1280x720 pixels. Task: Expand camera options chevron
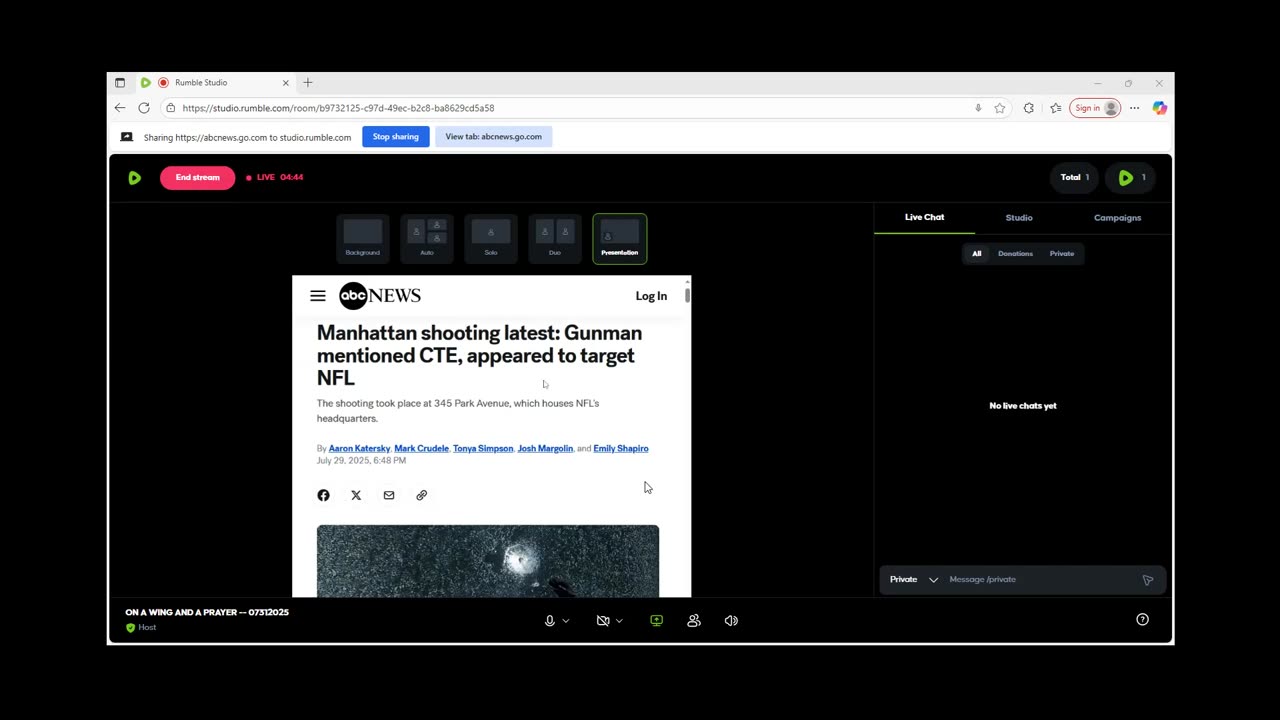click(619, 621)
